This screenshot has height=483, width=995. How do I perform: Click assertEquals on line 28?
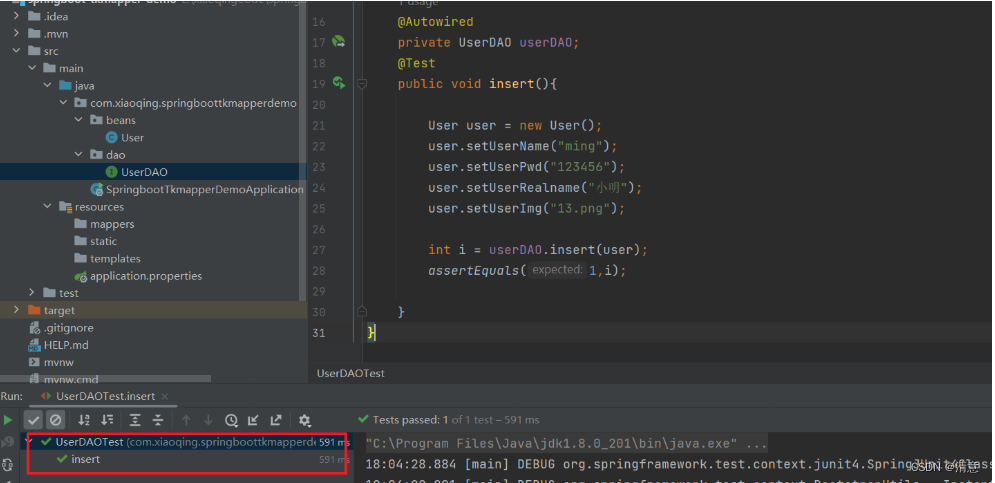473,270
